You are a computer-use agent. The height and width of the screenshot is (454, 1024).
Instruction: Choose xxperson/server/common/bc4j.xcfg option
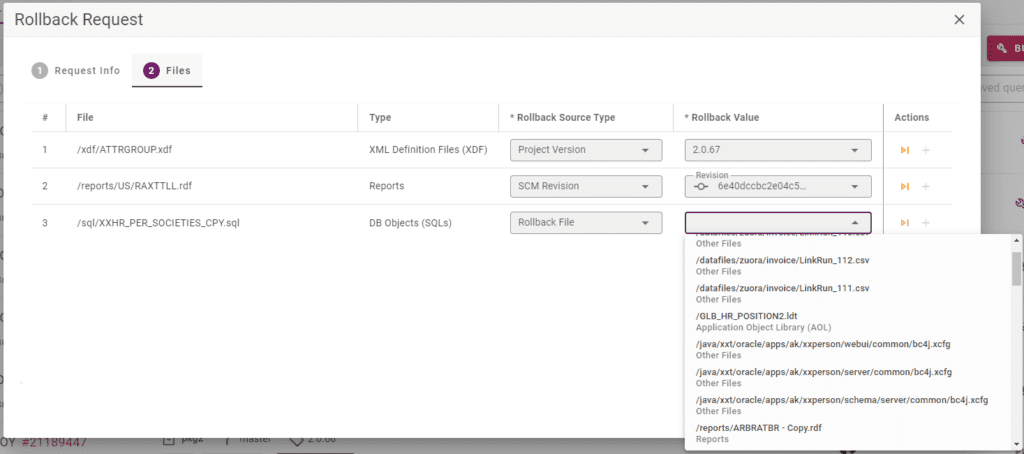849,377
